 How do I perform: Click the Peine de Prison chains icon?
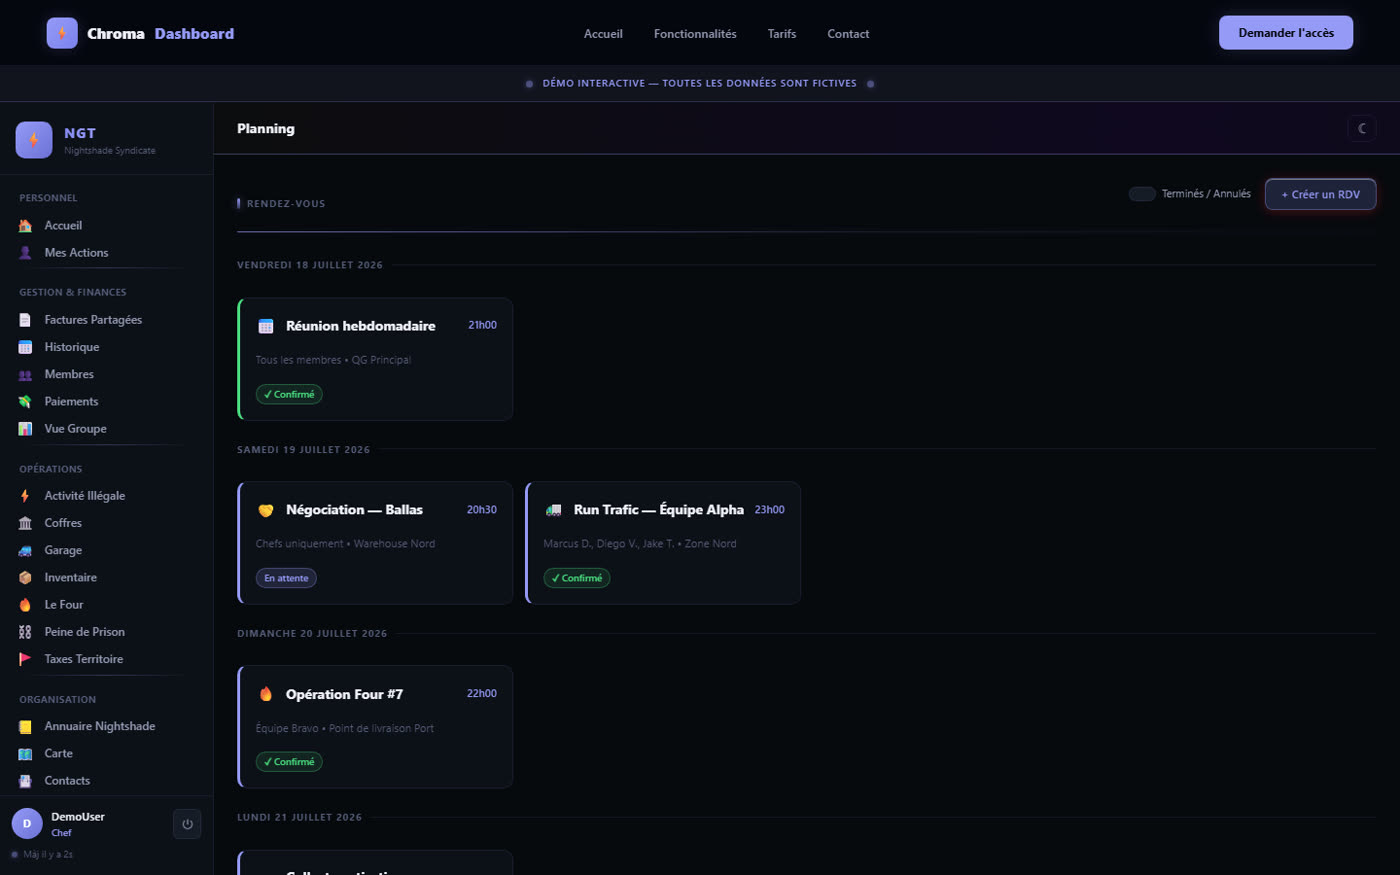25,632
